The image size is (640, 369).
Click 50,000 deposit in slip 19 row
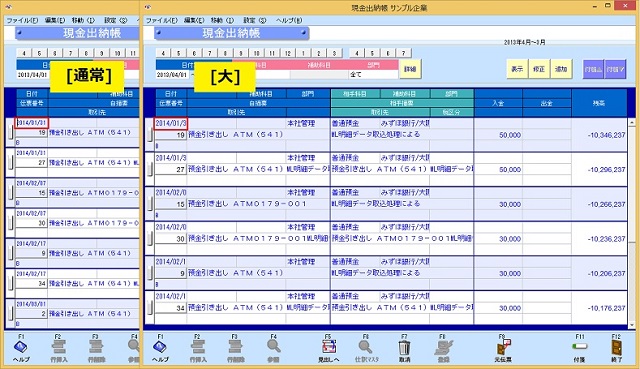(x=498, y=135)
